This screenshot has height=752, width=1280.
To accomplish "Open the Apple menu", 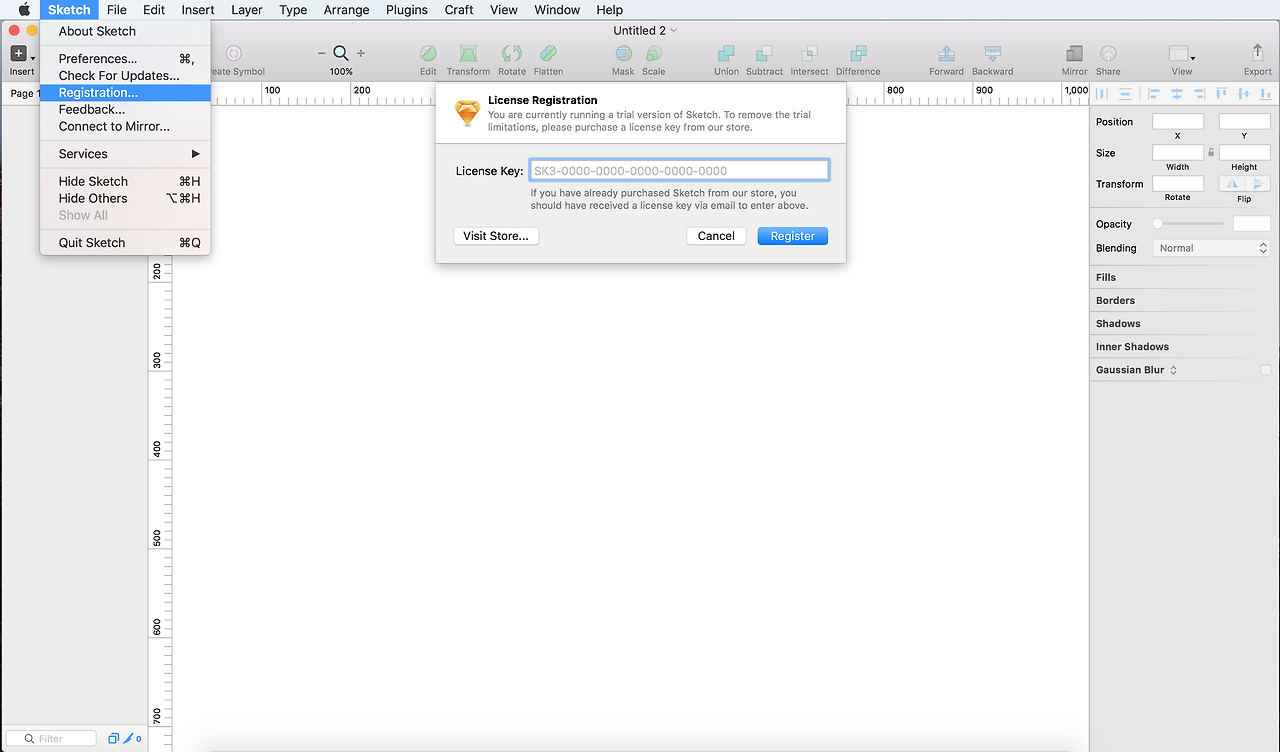I will point(24,10).
